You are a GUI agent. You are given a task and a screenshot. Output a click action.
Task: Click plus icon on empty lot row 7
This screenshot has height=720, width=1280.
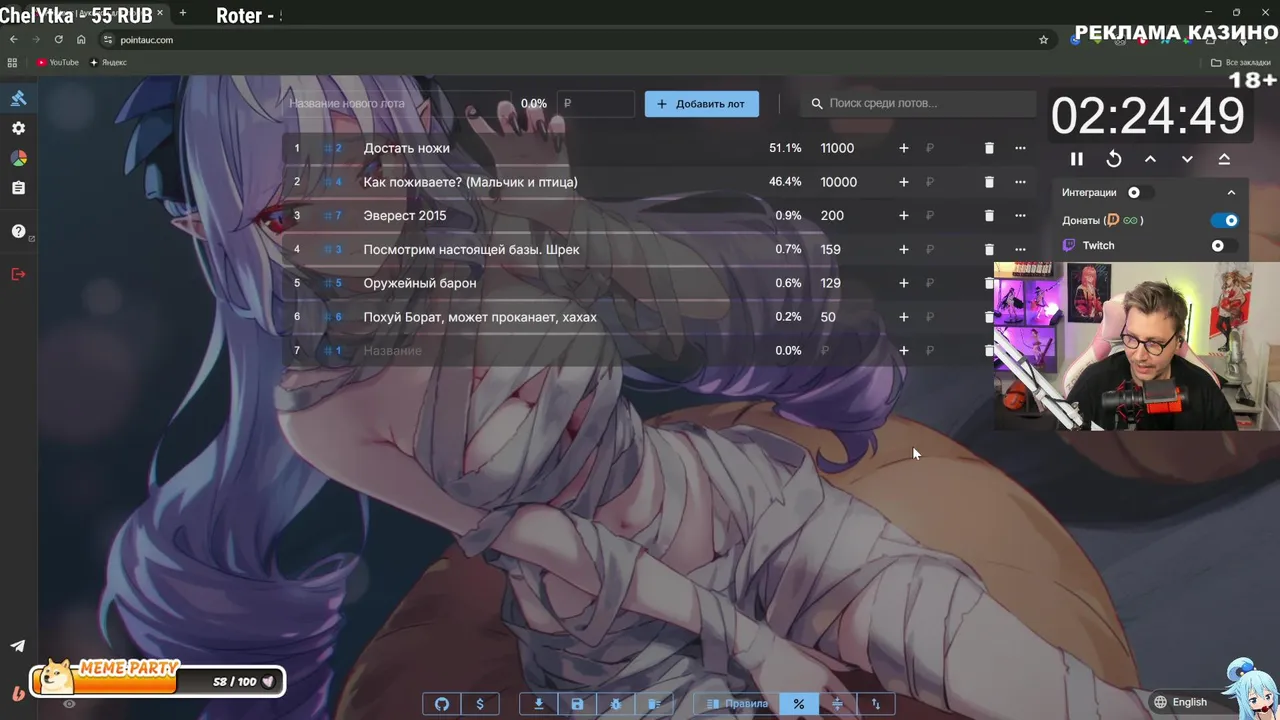904,351
